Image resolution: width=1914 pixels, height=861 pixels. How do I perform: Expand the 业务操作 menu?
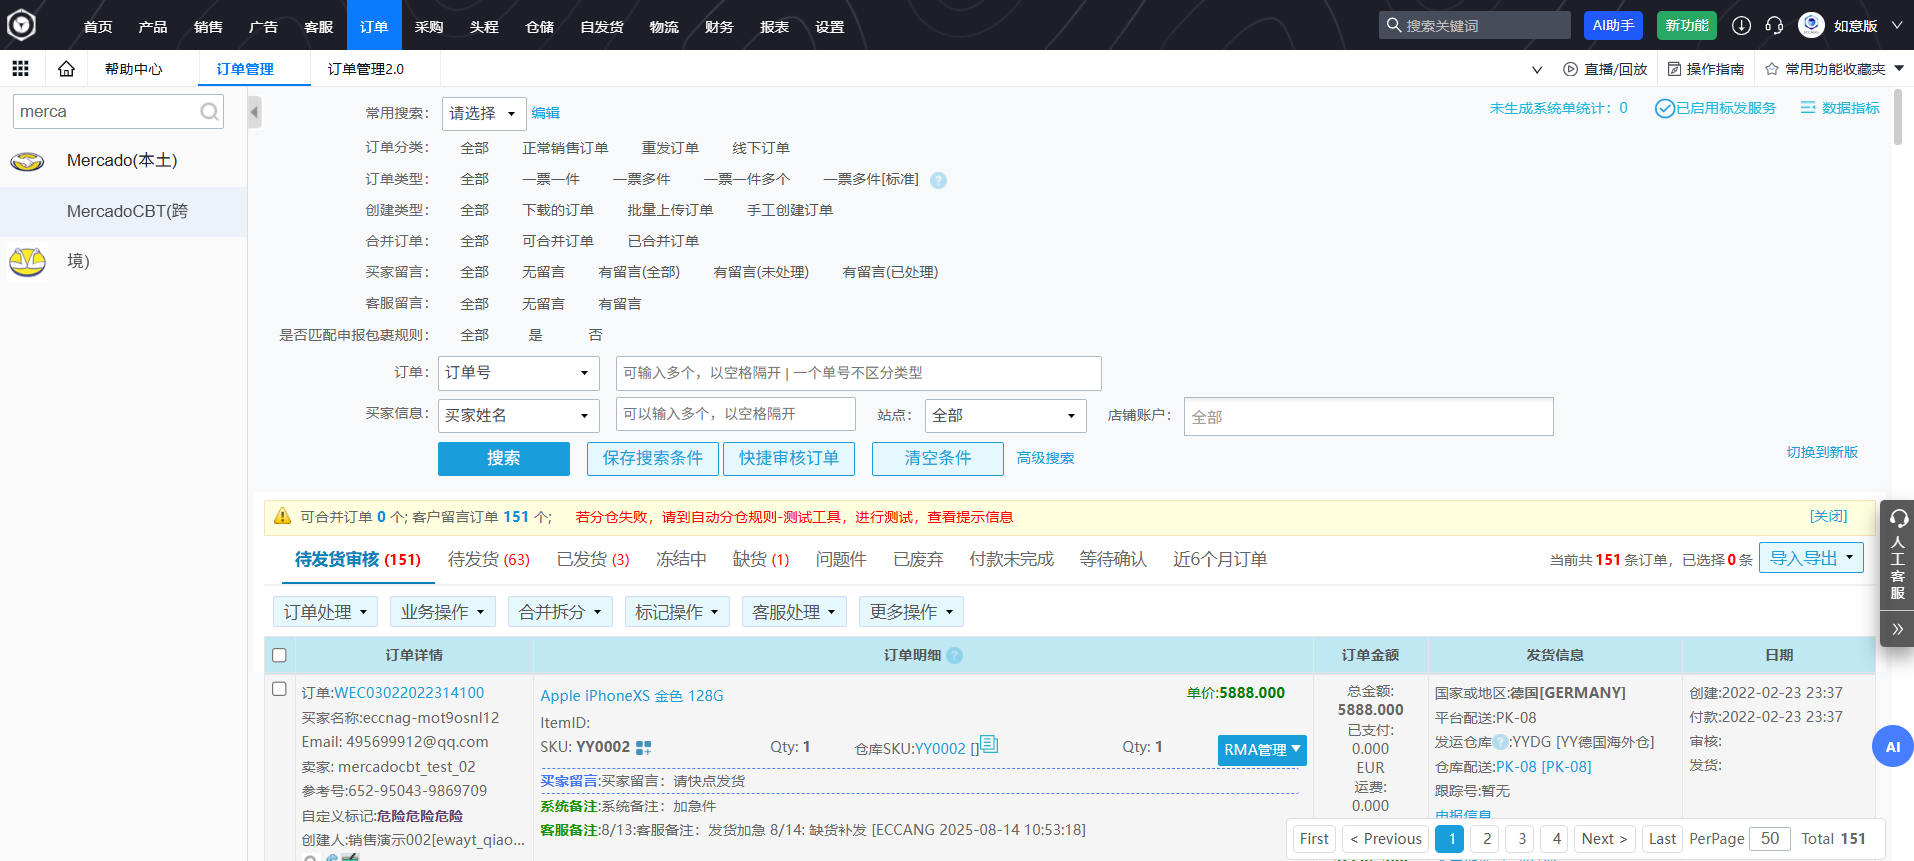click(x=443, y=612)
